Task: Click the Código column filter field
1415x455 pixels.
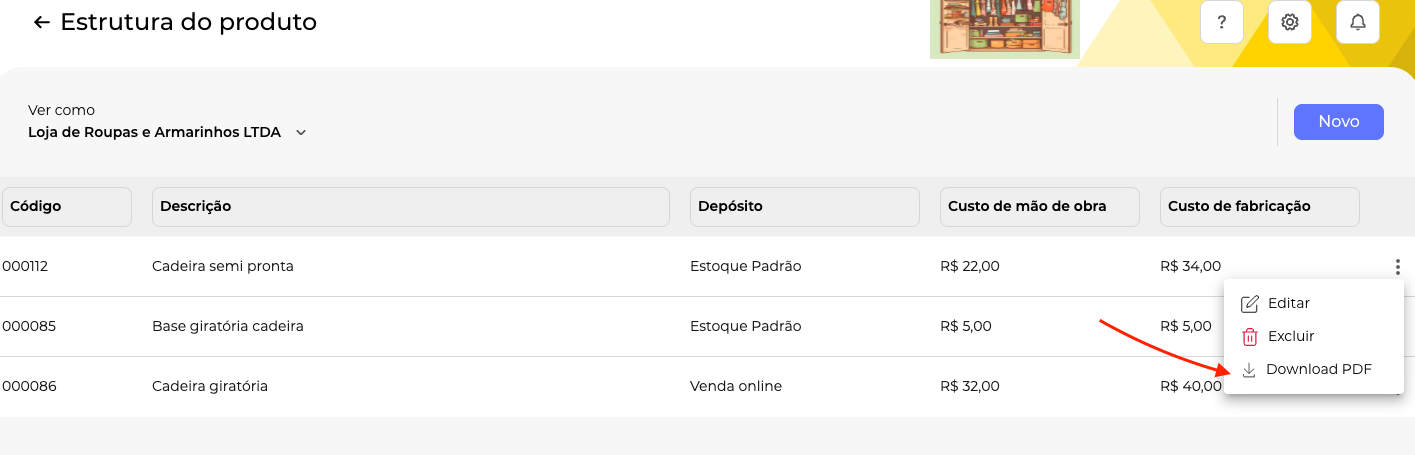Action: [x=66, y=207]
